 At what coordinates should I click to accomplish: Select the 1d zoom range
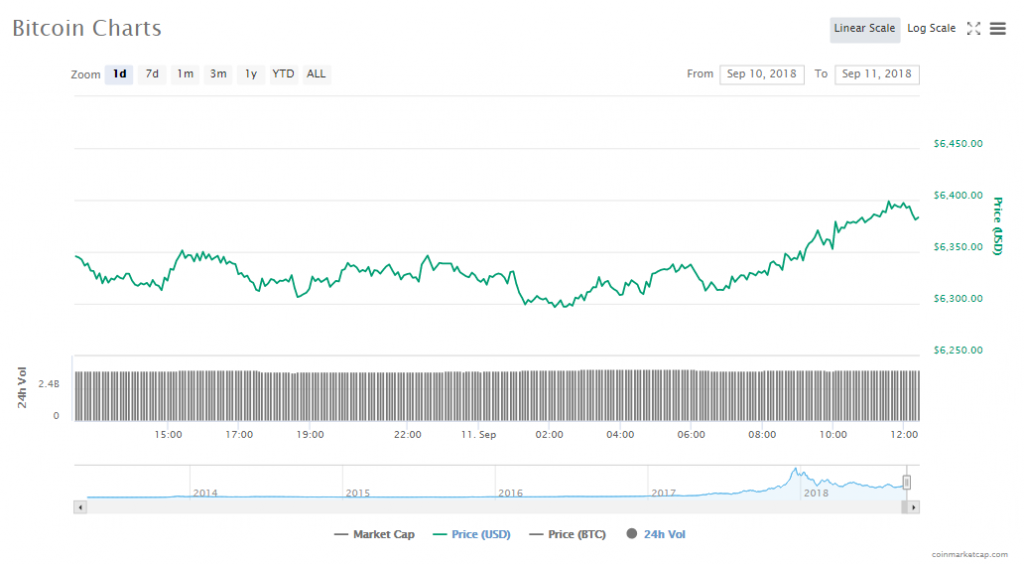click(119, 74)
